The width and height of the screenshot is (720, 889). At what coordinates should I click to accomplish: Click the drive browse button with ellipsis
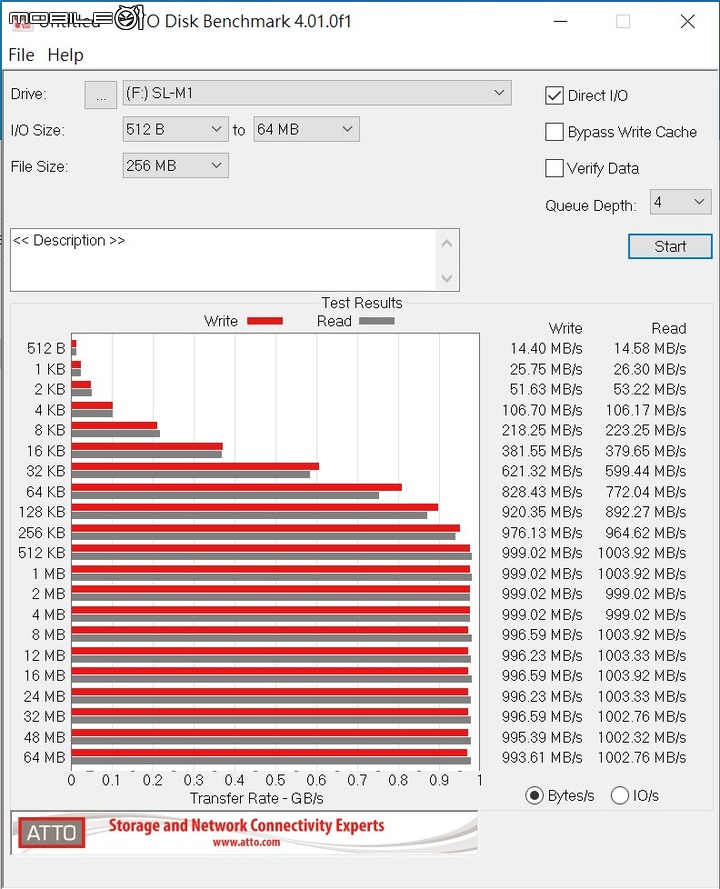click(x=100, y=94)
